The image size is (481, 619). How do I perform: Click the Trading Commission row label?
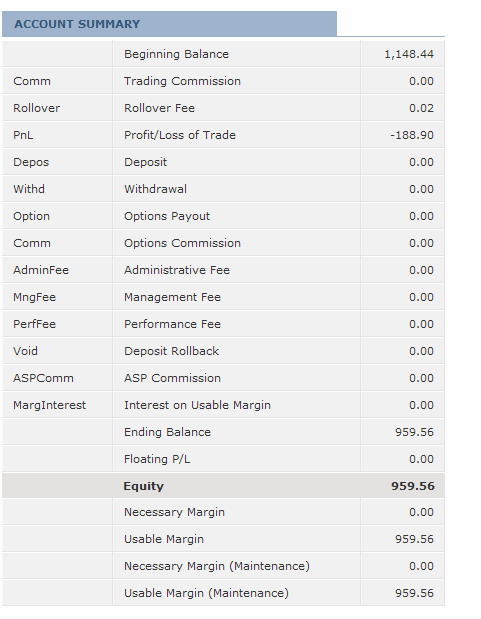point(182,81)
